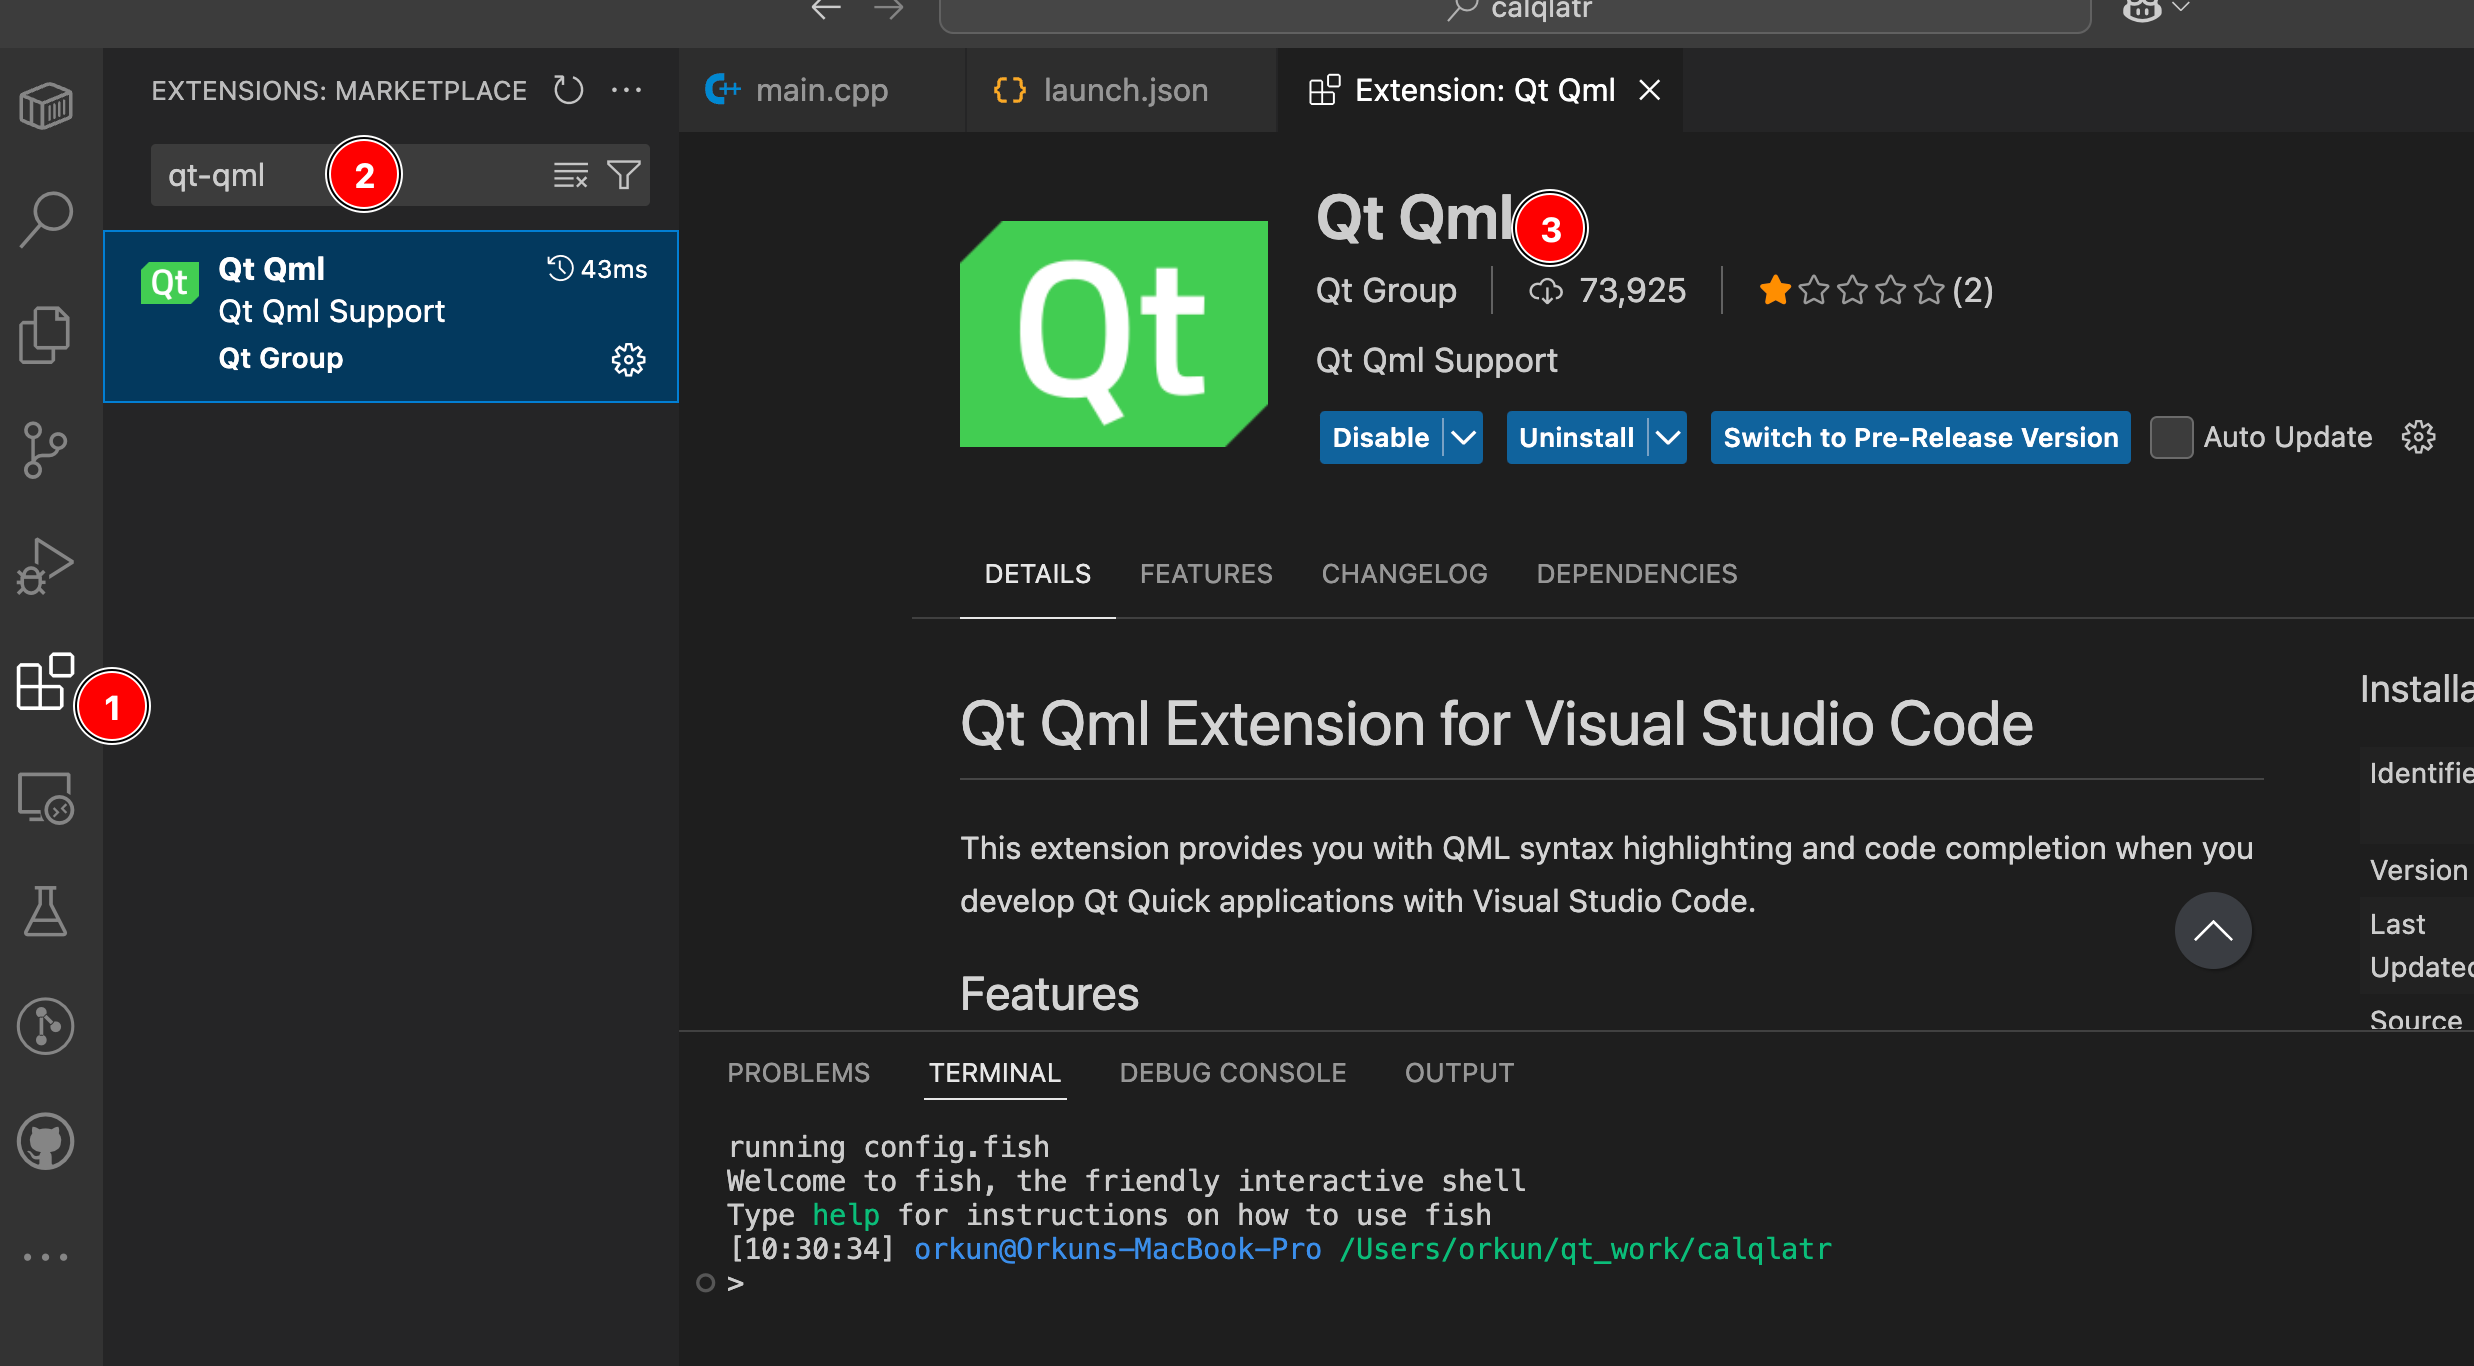Switch to the OUTPUT panel tab
Screen dimensions: 2474x1366
1459,1073
